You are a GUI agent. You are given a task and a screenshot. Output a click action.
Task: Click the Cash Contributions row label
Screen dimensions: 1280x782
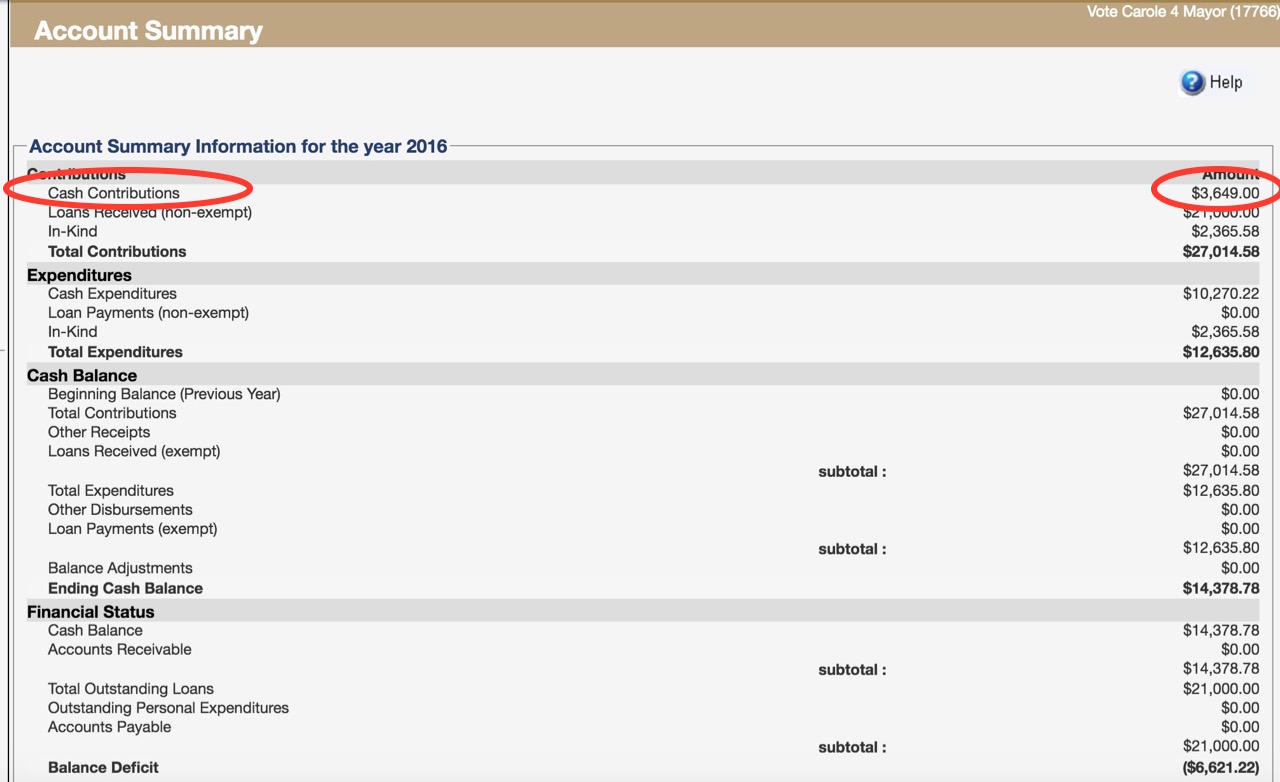click(x=114, y=193)
